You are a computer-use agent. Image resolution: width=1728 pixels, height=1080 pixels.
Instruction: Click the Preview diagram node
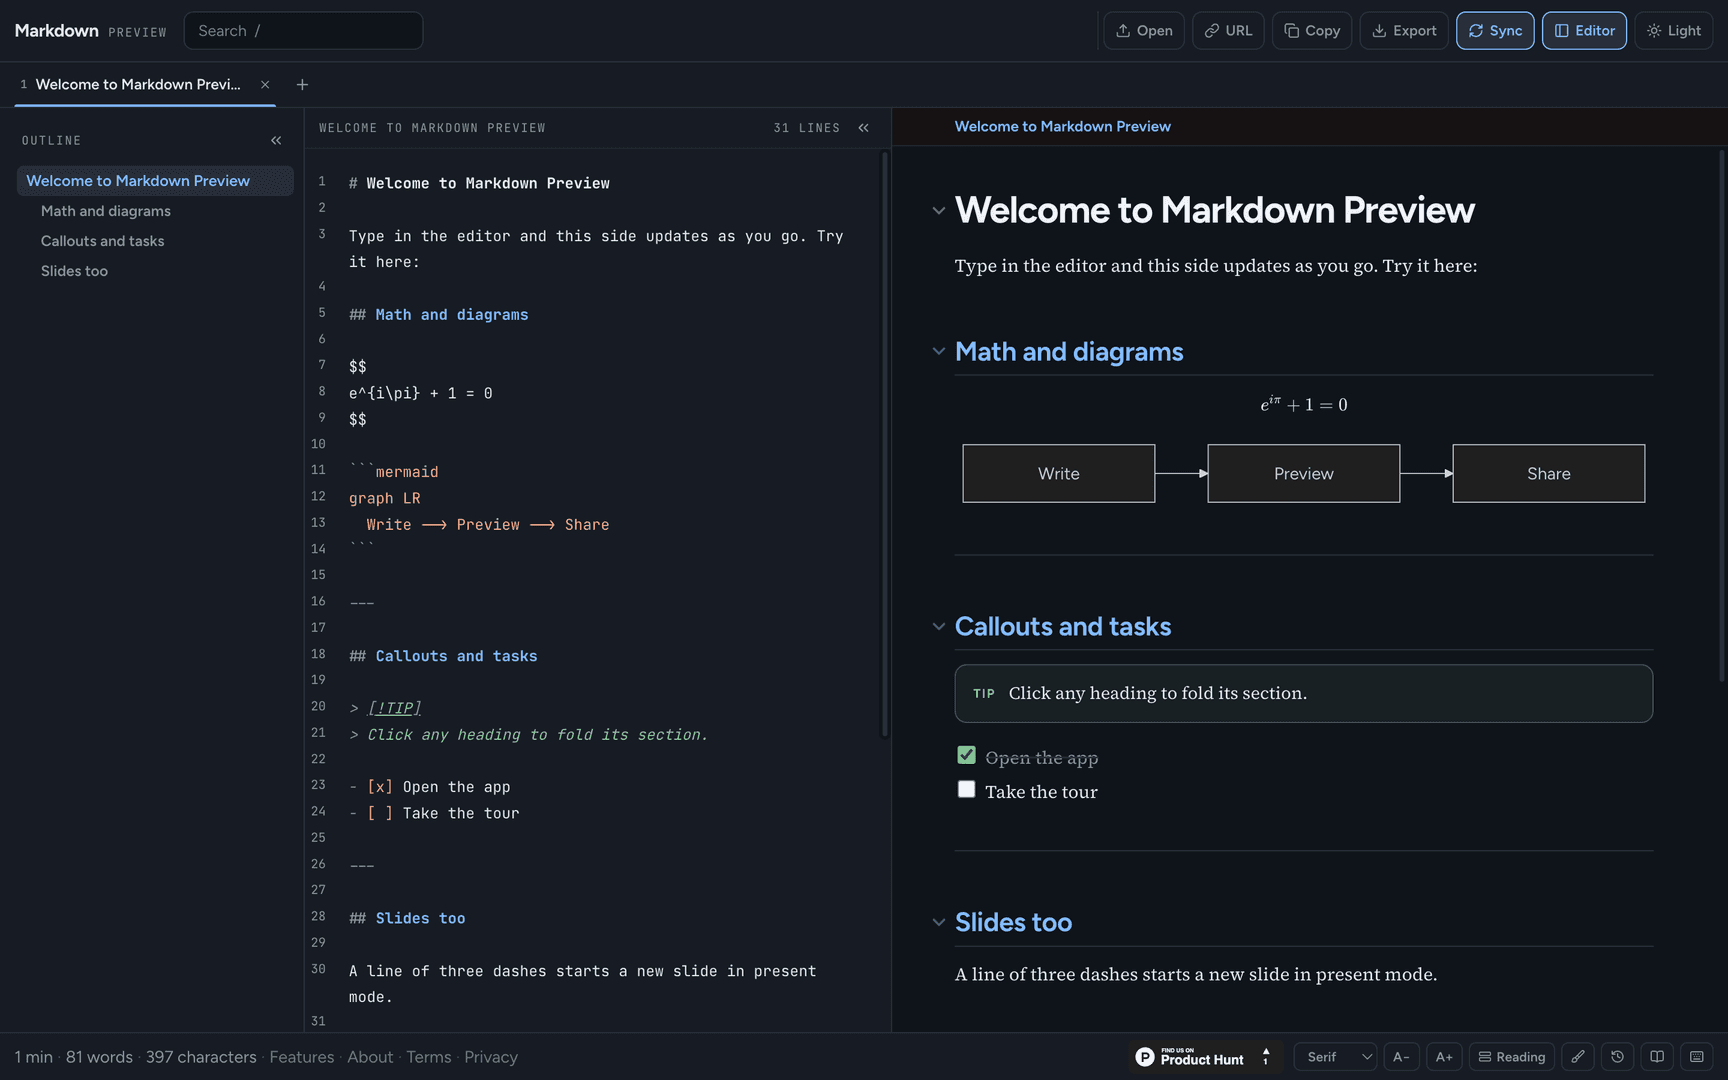(x=1303, y=473)
